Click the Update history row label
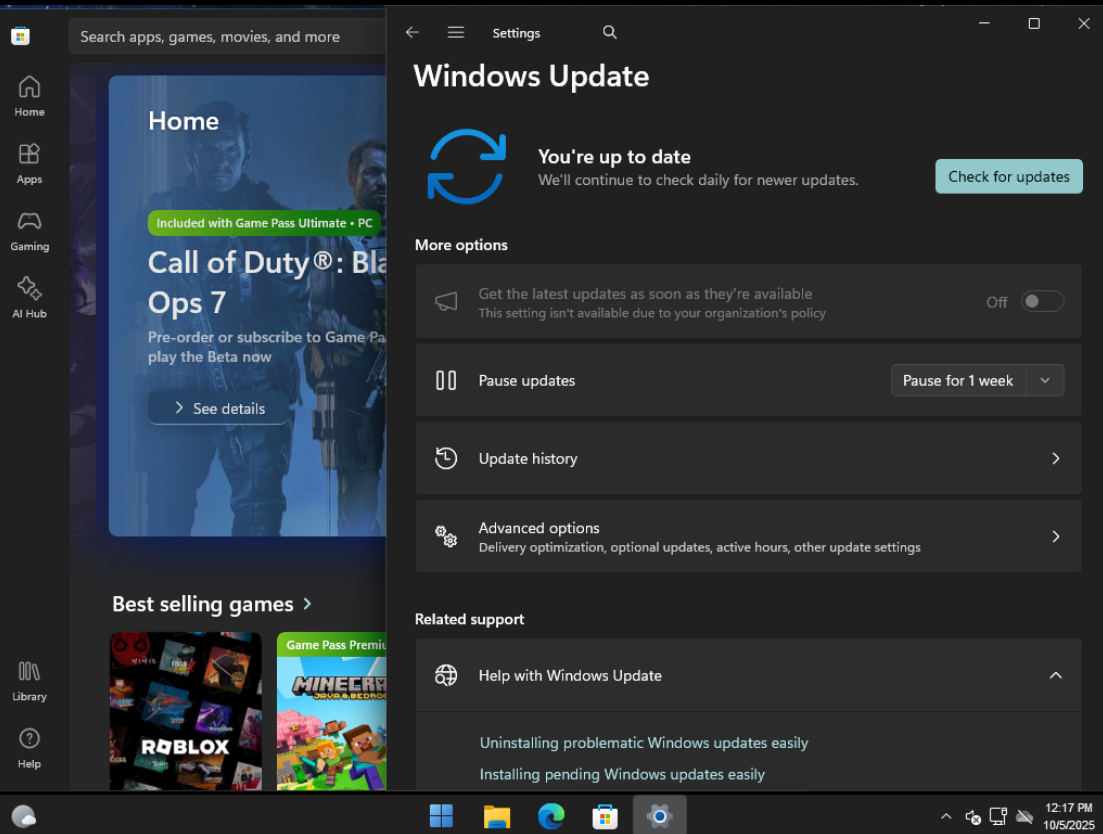The width and height of the screenshot is (1103, 834). (x=528, y=458)
